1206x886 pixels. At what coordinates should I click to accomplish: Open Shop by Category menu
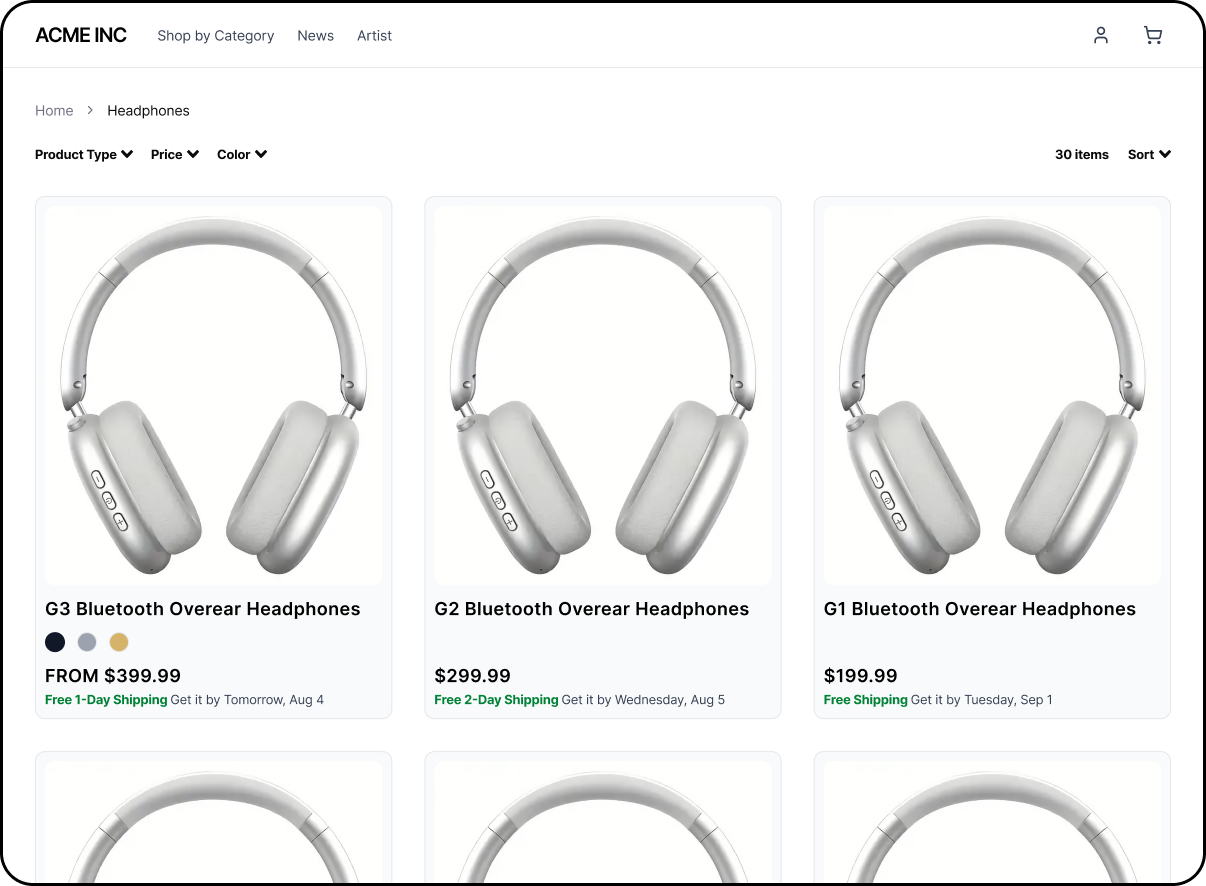tap(215, 35)
